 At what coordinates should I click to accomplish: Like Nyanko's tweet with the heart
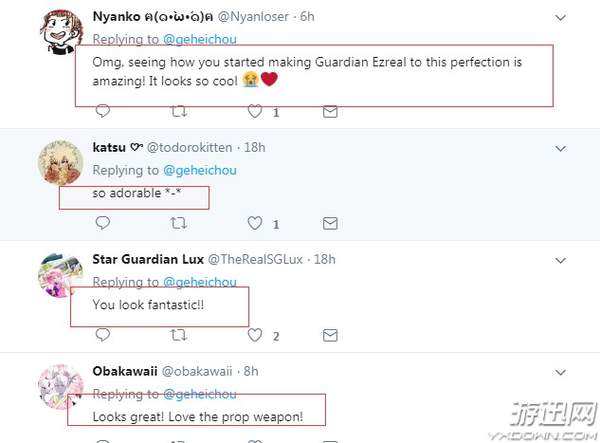256,112
